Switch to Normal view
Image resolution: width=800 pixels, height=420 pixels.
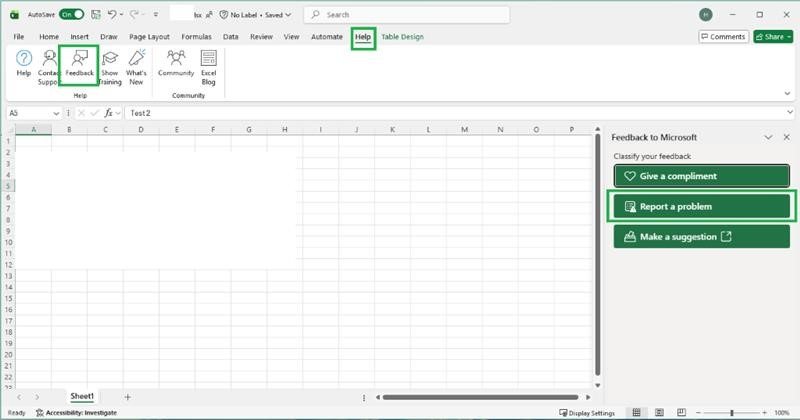(636, 412)
